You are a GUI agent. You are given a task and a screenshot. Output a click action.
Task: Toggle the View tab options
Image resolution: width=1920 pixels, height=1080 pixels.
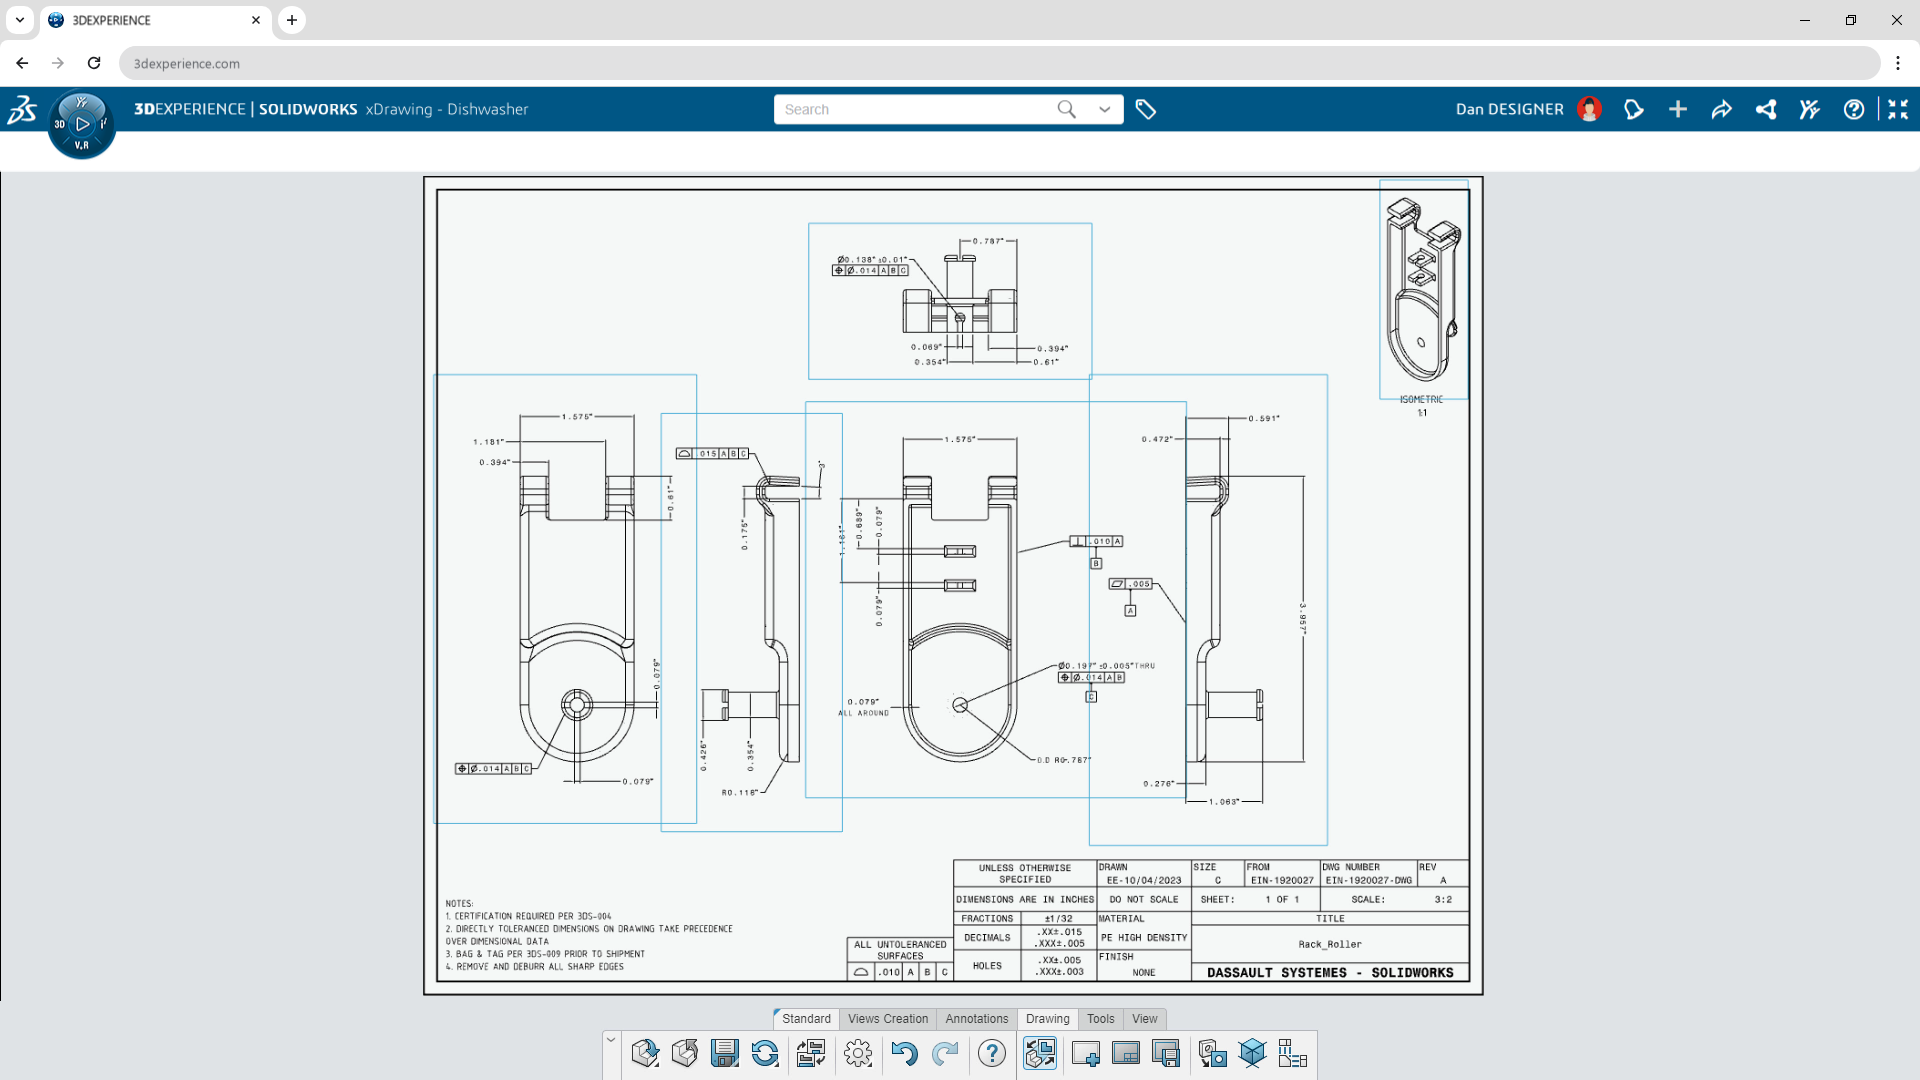pos(1145,1018)
